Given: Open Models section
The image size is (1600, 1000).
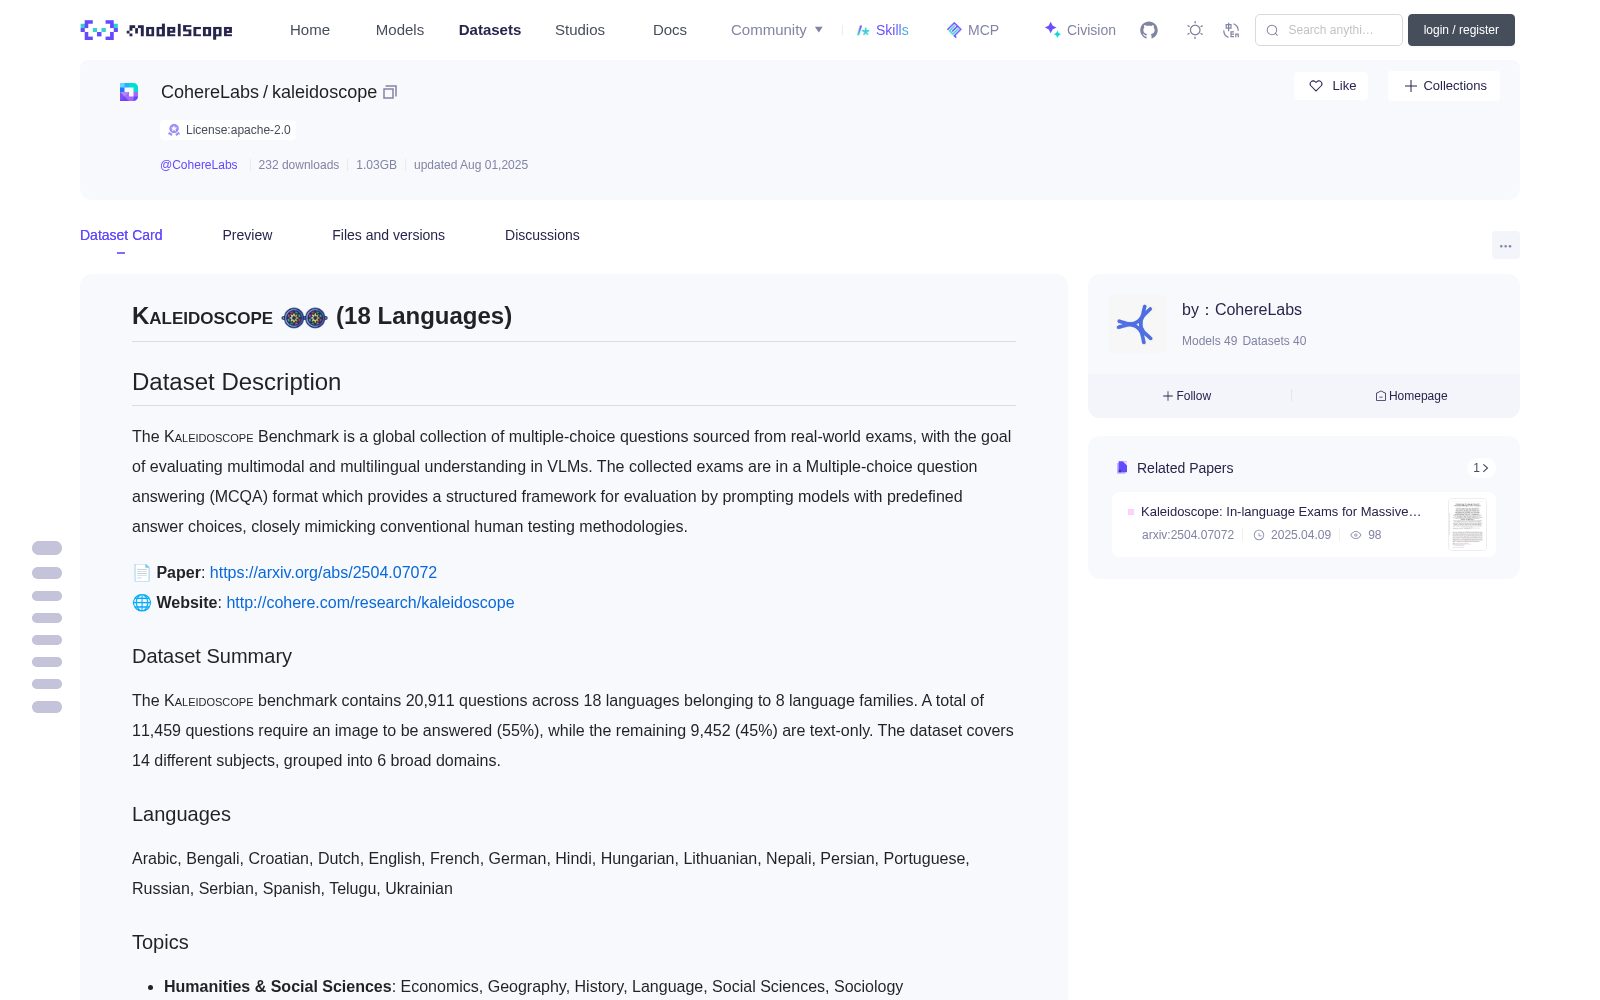Looking at the screenshot, I should click(x=400, y=30).
